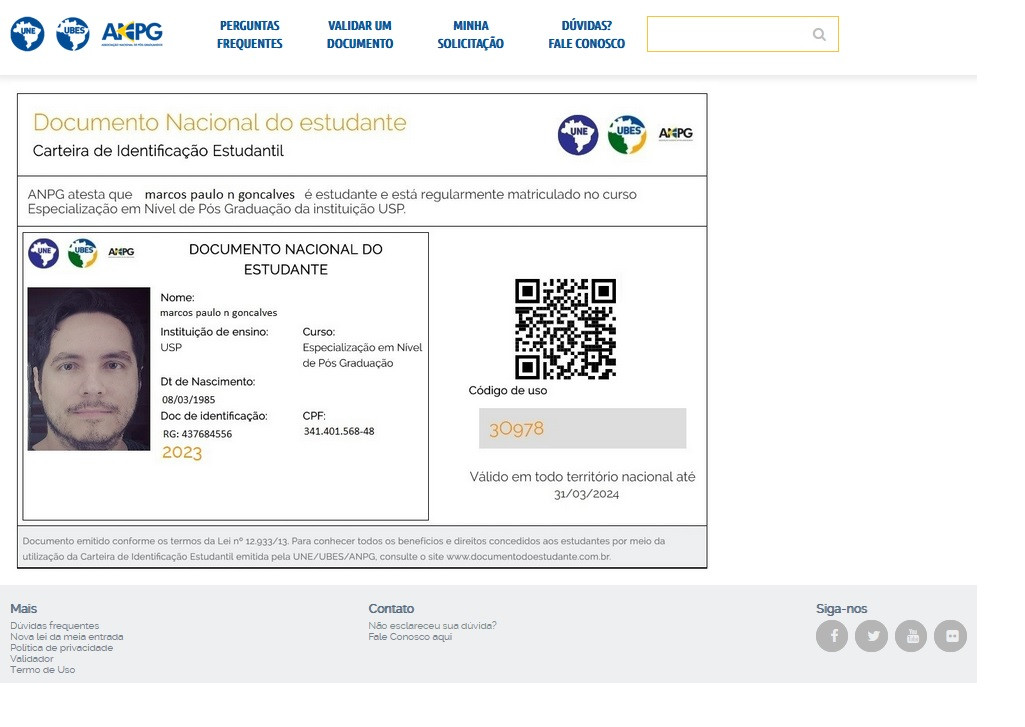Click the Código de uso label

pyautogui.click(x=508, y=390)
